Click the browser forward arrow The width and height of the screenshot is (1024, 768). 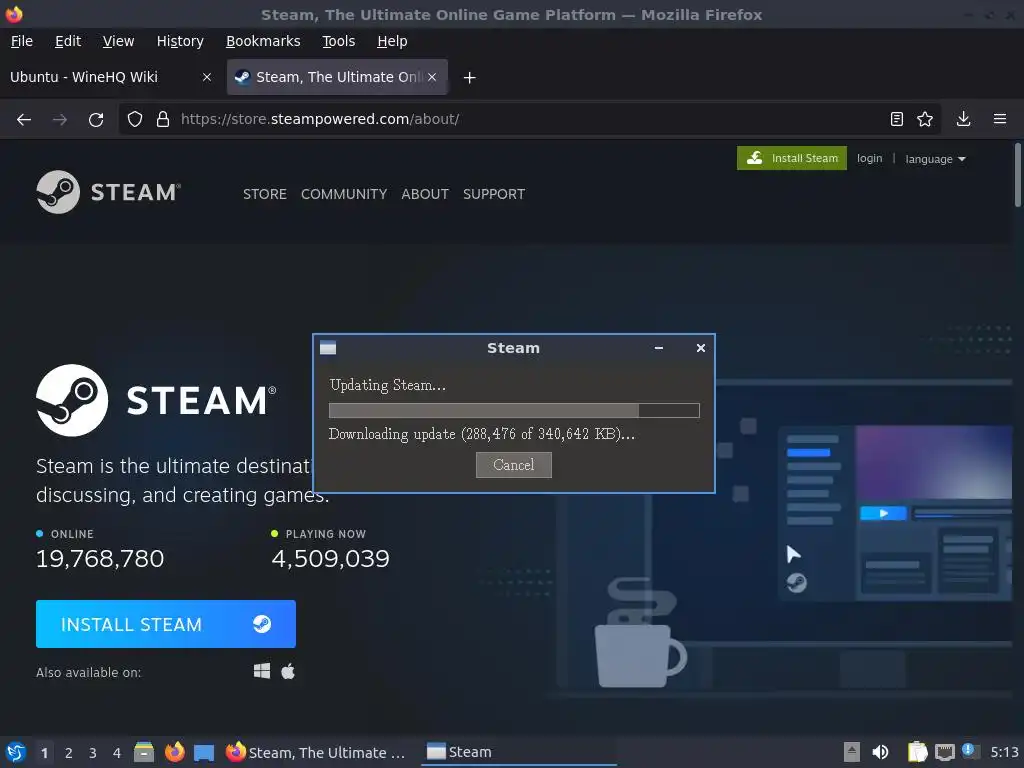[59, 120]
